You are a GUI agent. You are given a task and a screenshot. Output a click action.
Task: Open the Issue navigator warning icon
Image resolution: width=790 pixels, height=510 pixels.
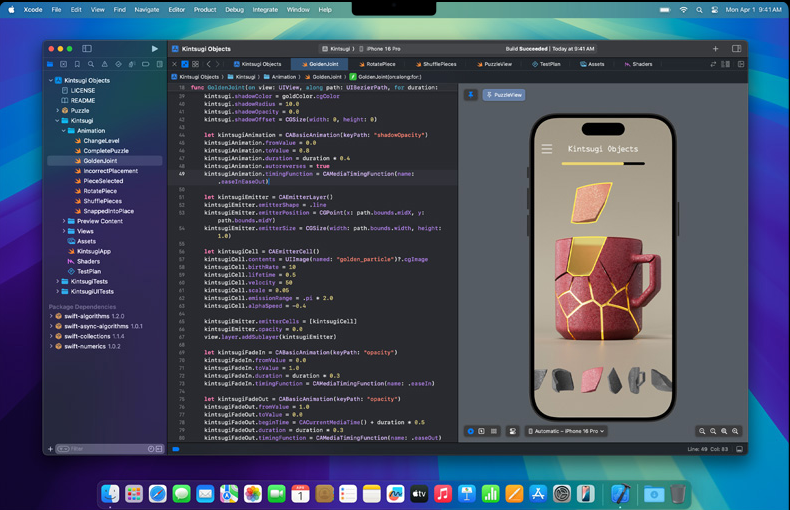[104, 65]
